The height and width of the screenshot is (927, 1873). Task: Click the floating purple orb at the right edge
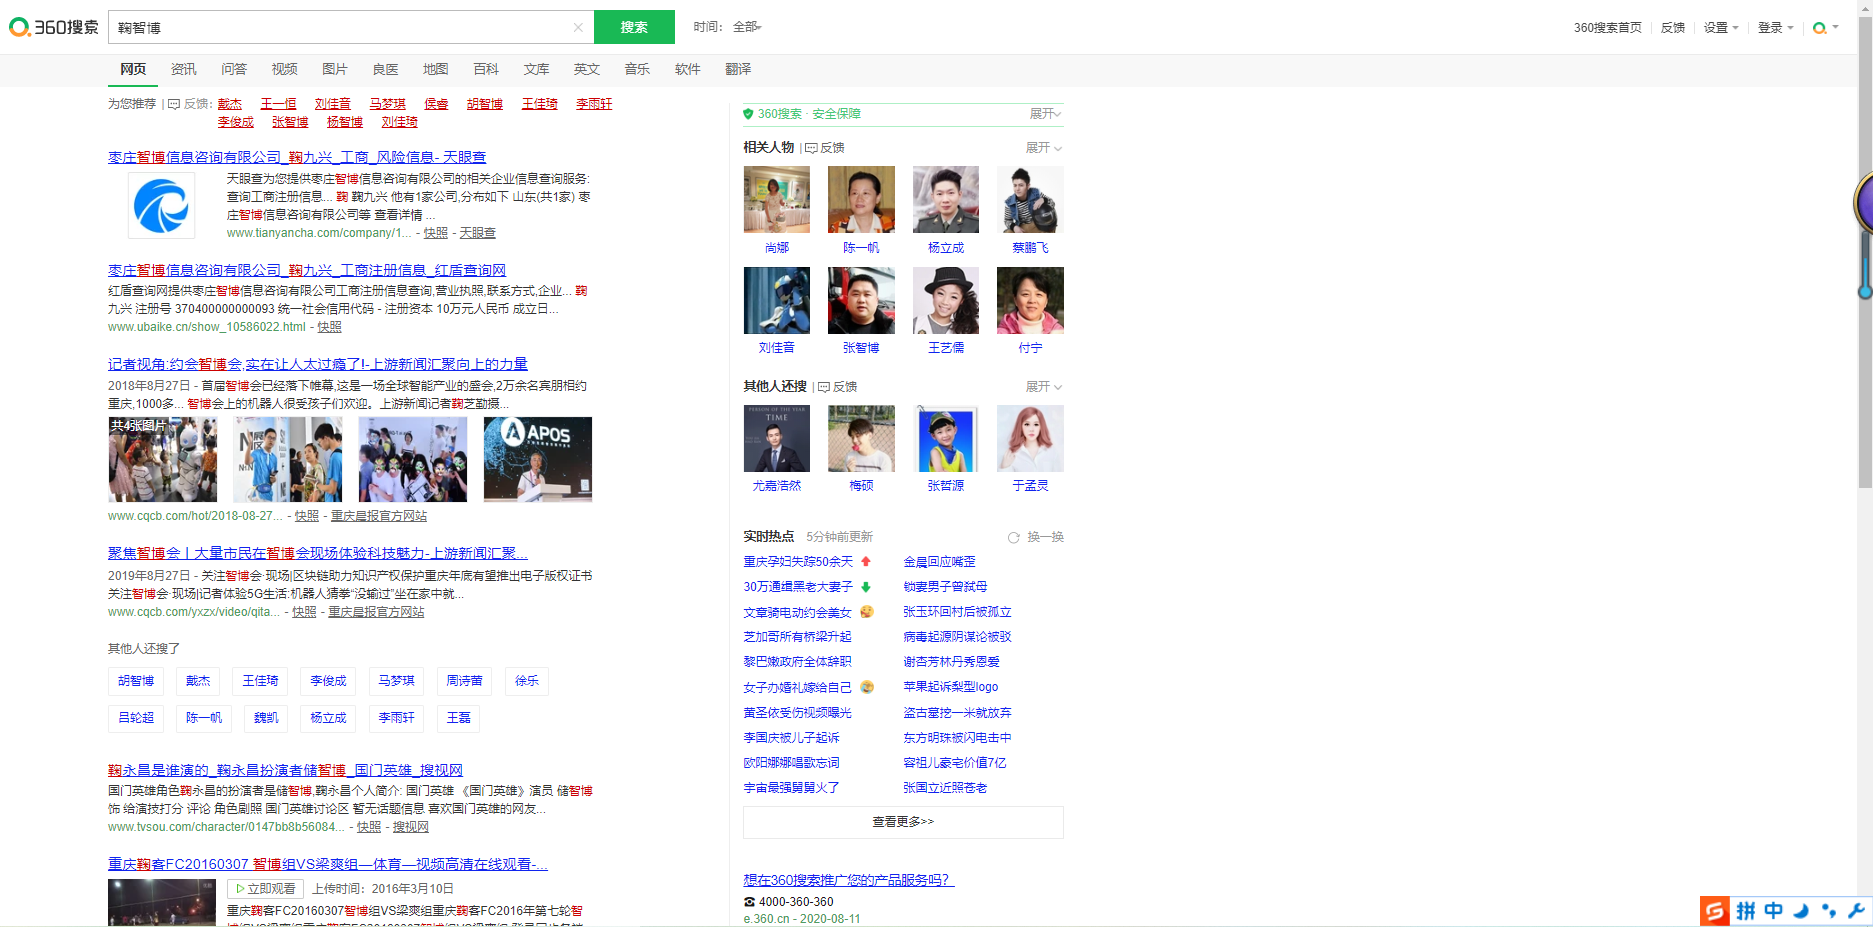pyautogui.click(x=1863, y=203)
